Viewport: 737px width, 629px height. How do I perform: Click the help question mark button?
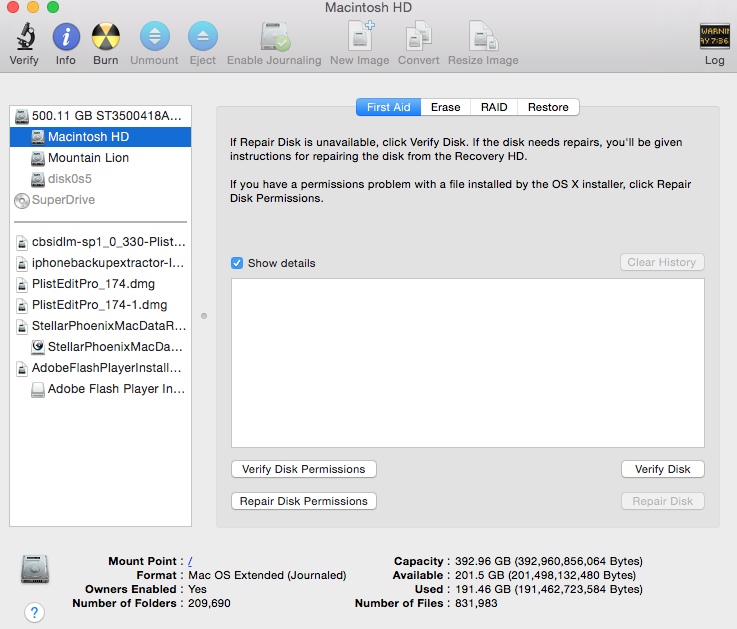(34, 612)
